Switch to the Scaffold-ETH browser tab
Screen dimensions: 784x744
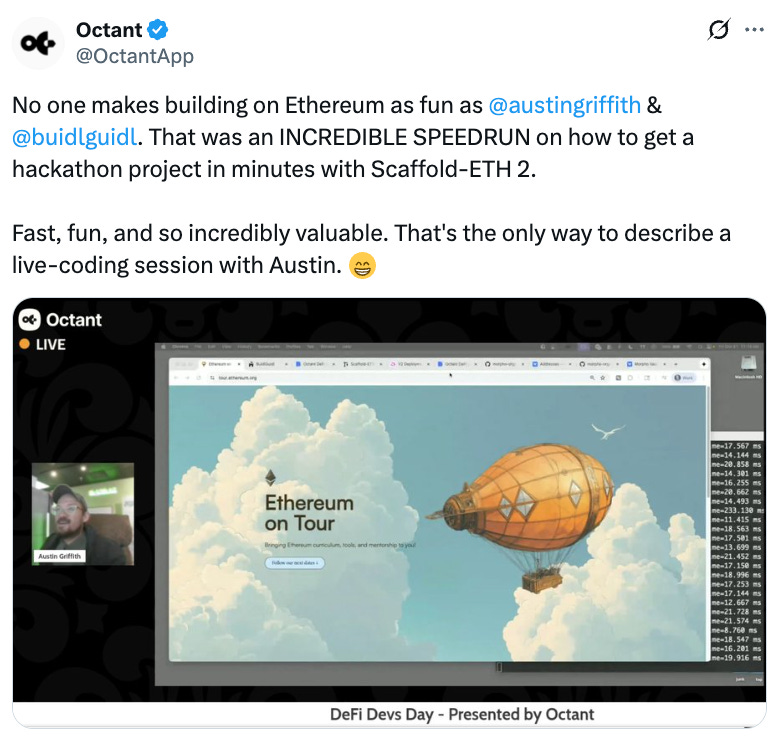[362, 364]
